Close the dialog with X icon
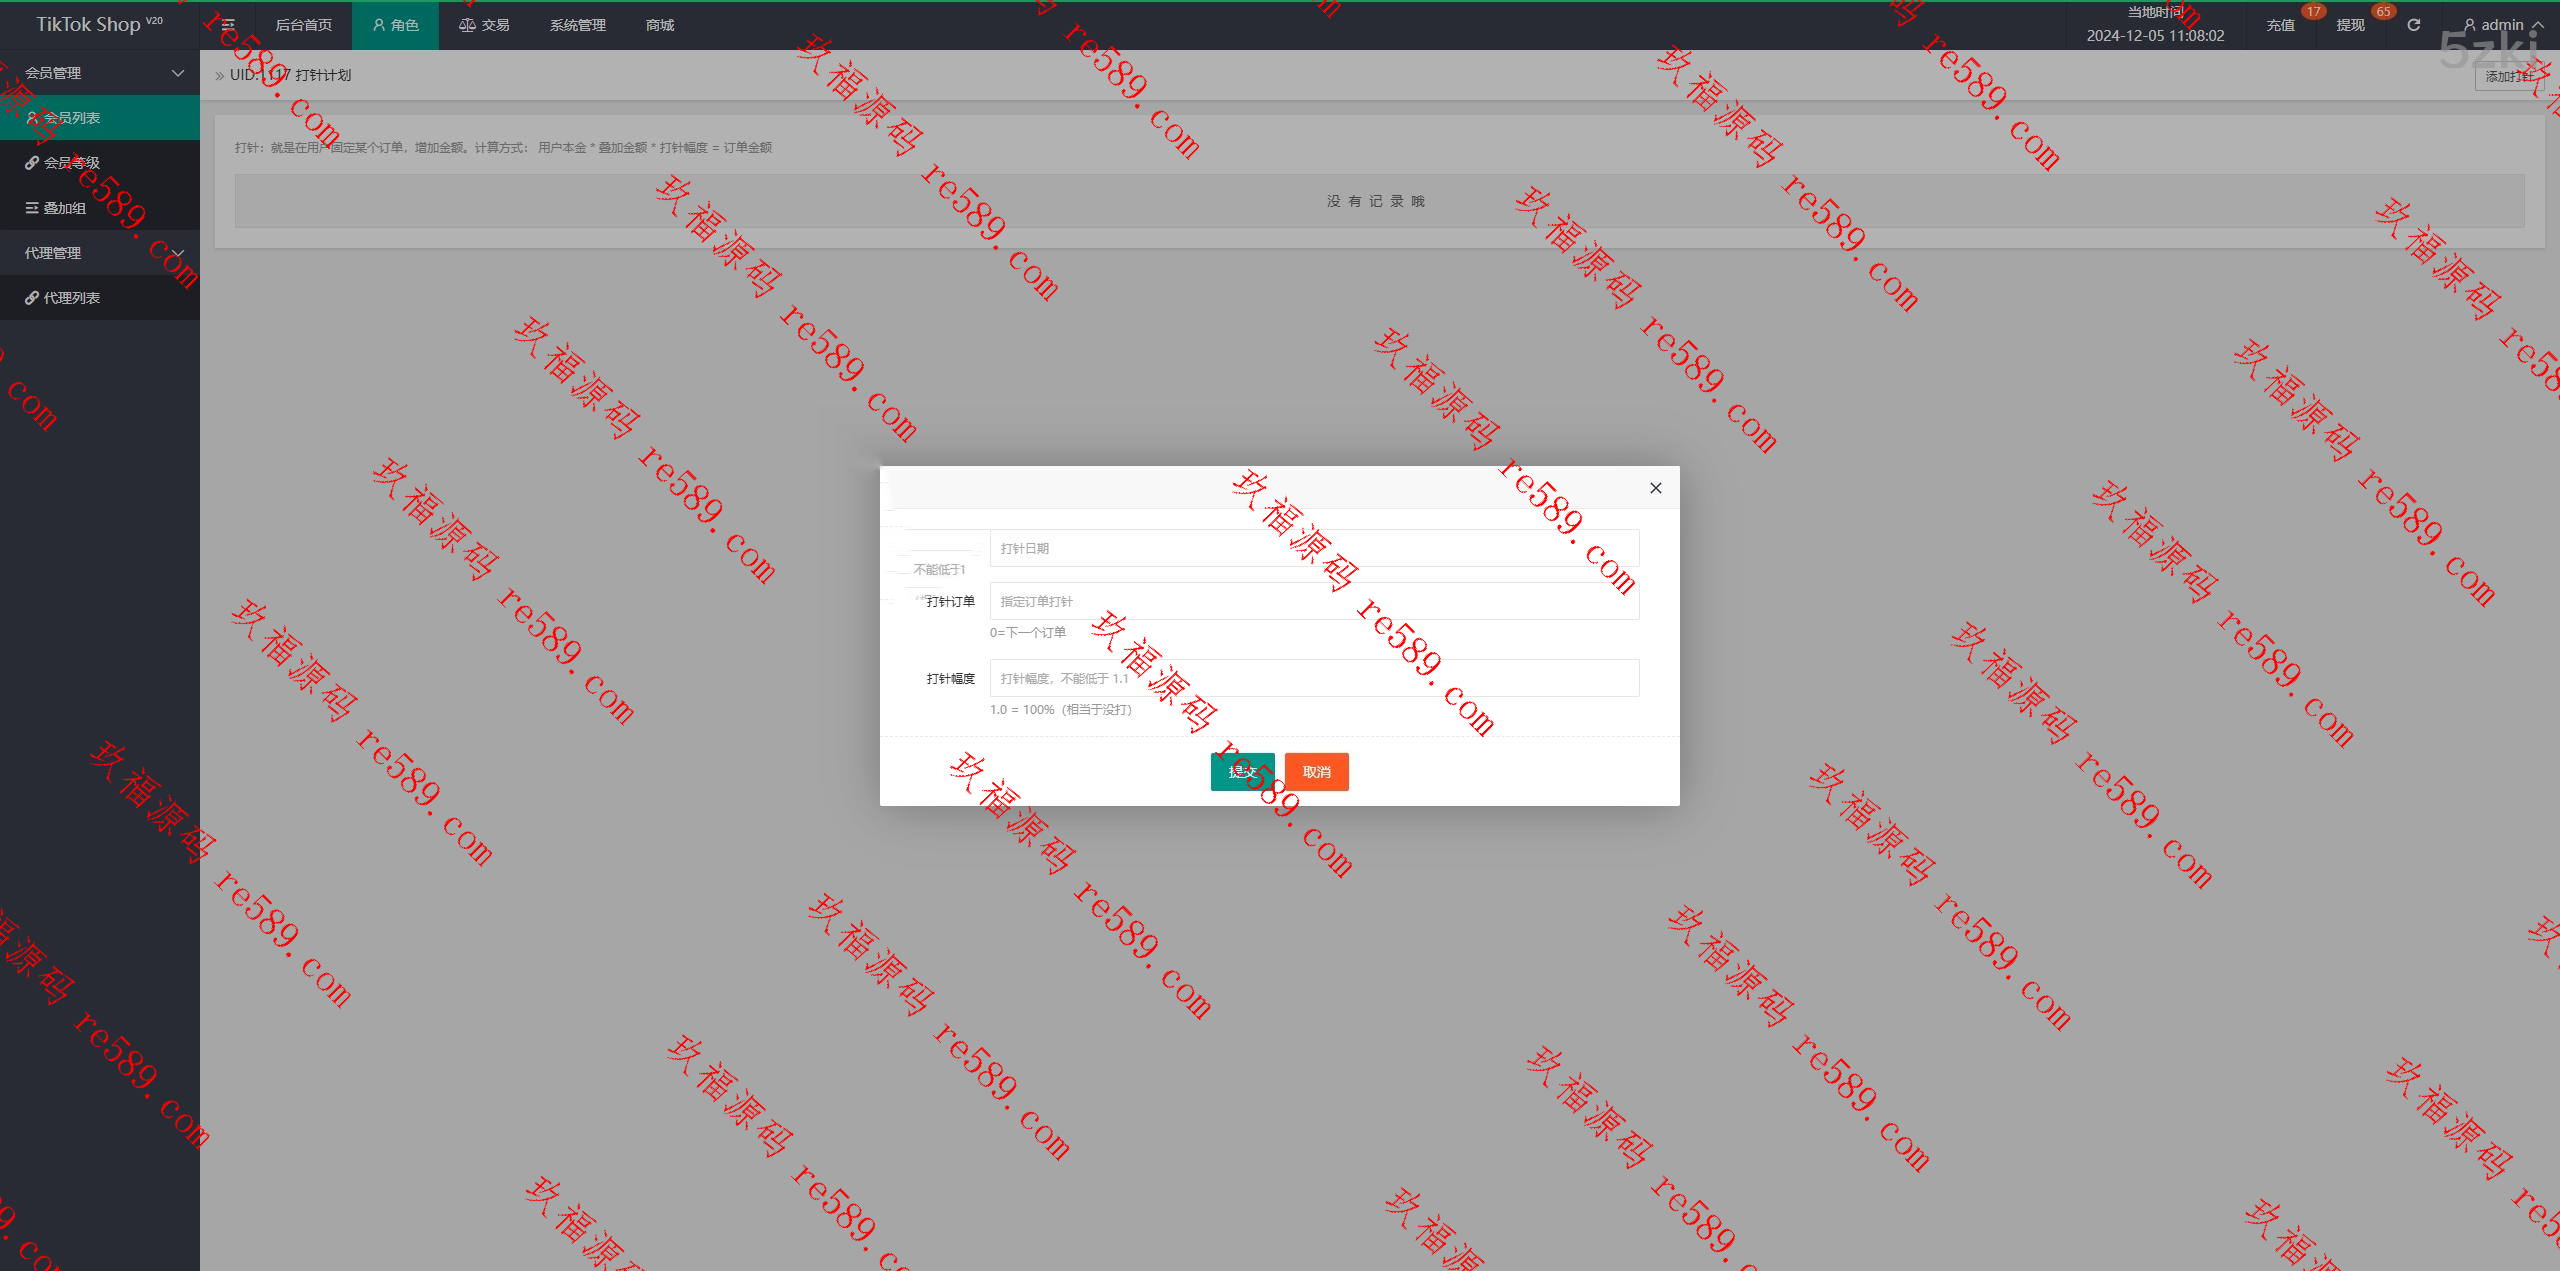Viewport: 2560px width, 1271px height. (x=1655, y=488)
